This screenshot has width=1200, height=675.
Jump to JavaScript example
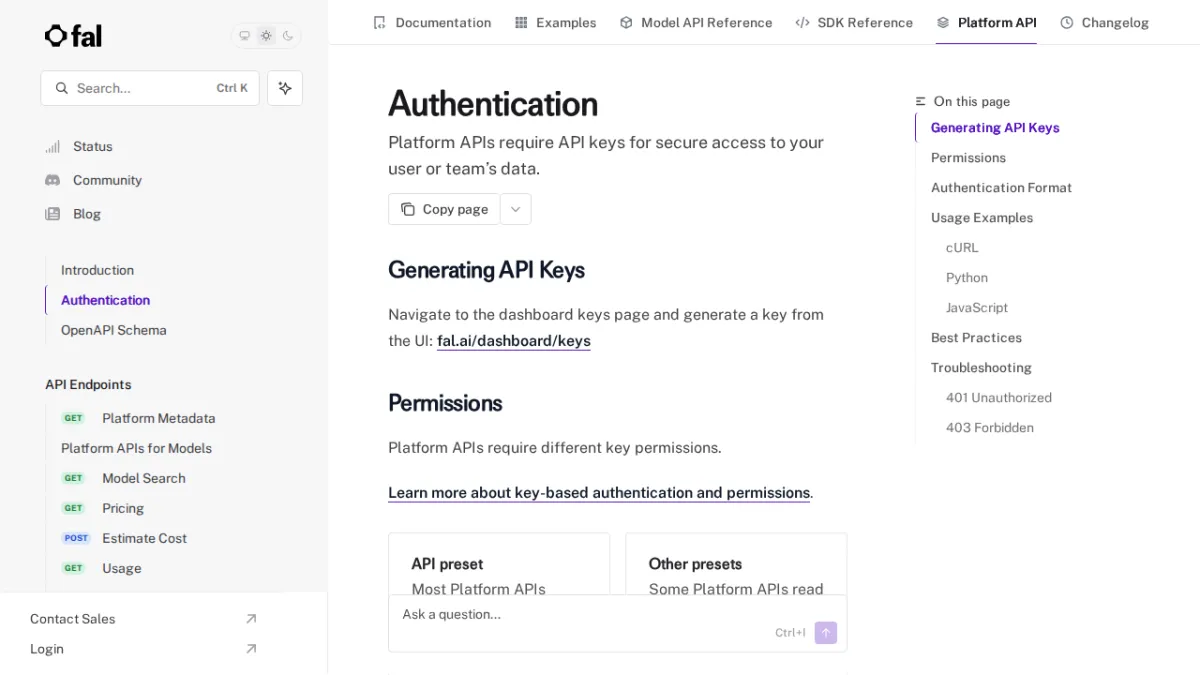tap(977, 308)
